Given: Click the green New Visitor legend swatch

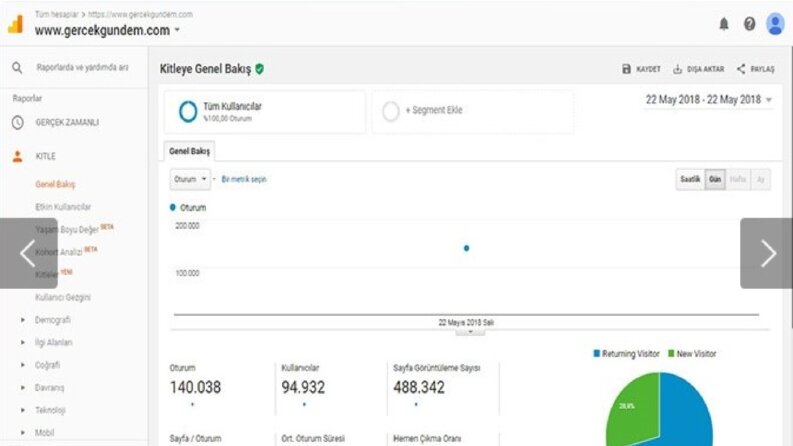Looking at the screenshot, I should coord(671,353).
